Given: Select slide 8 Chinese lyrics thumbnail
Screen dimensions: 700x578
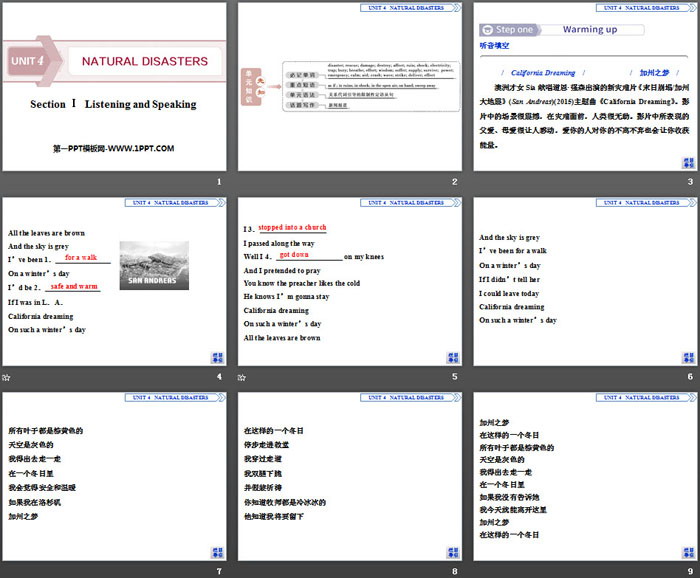Looking at the screenshot, I should tap(350, 476).
